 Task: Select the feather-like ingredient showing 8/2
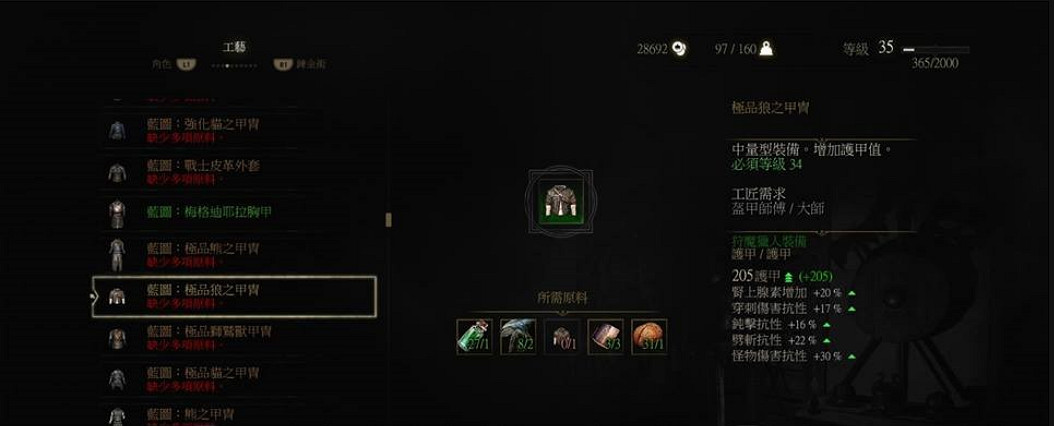click(518, 337)
